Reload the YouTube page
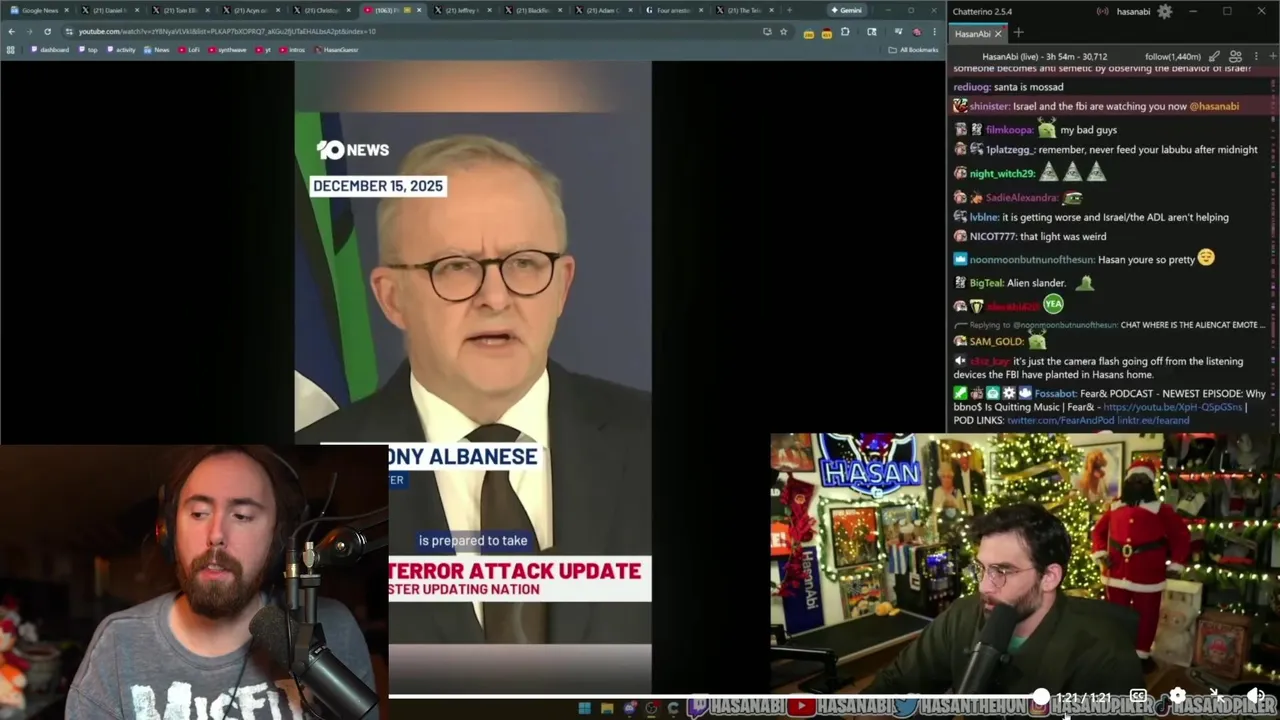Viewport: 1280px width, 720px height. [x=47, y=31]
